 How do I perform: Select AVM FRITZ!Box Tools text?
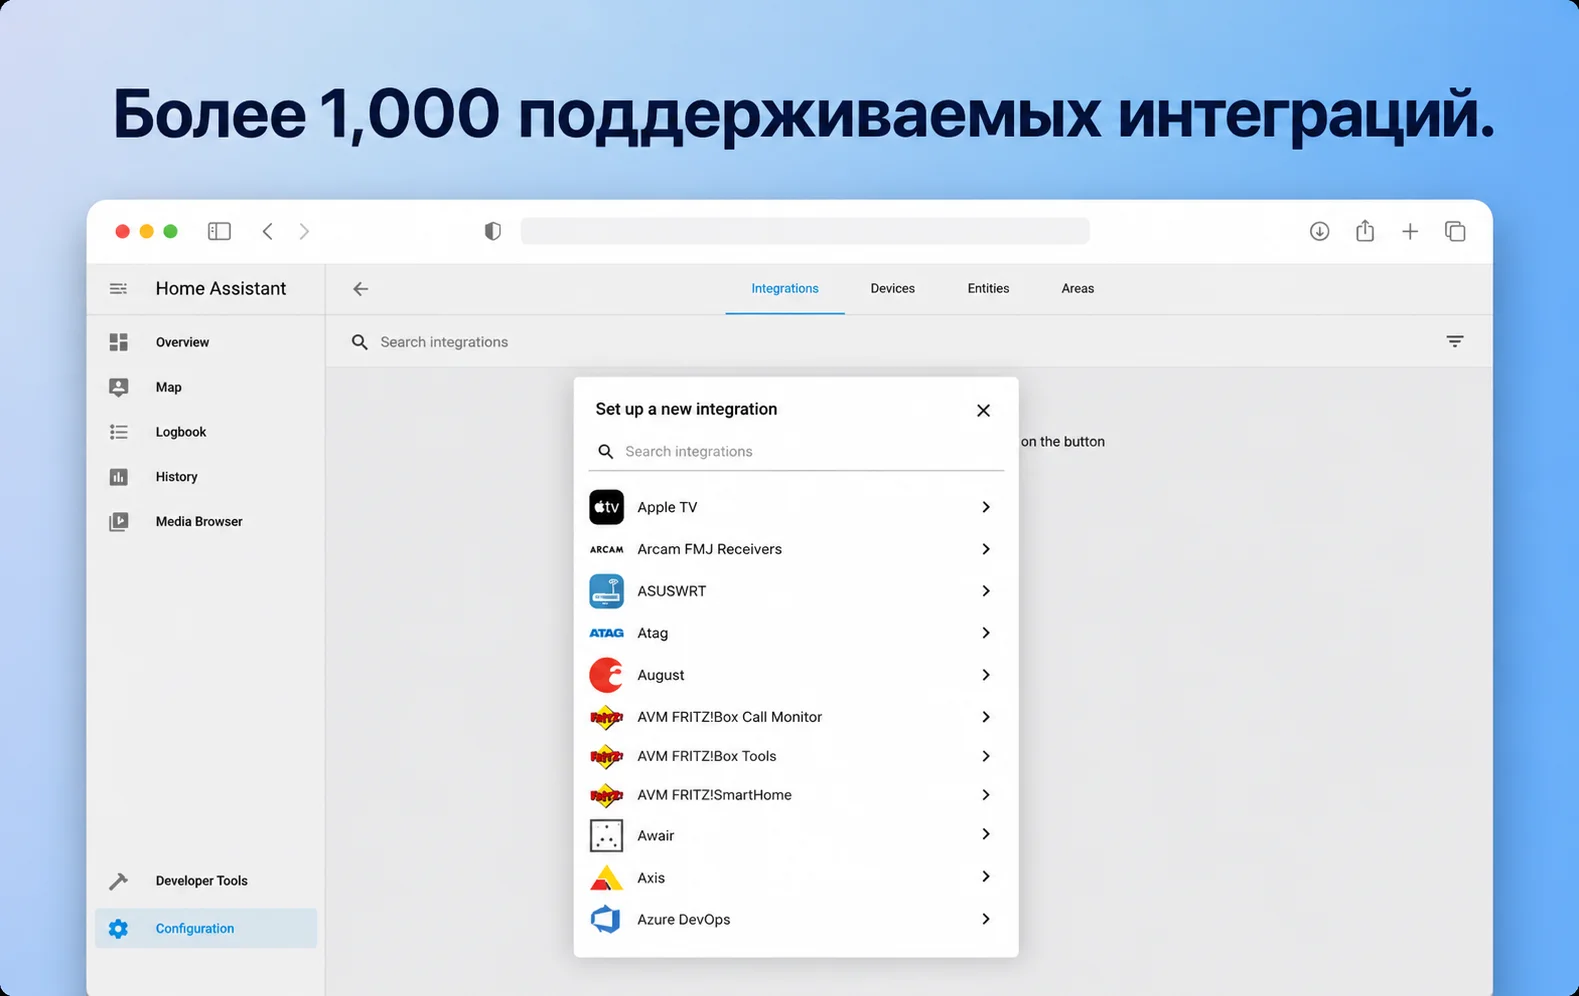coord(707,756)
